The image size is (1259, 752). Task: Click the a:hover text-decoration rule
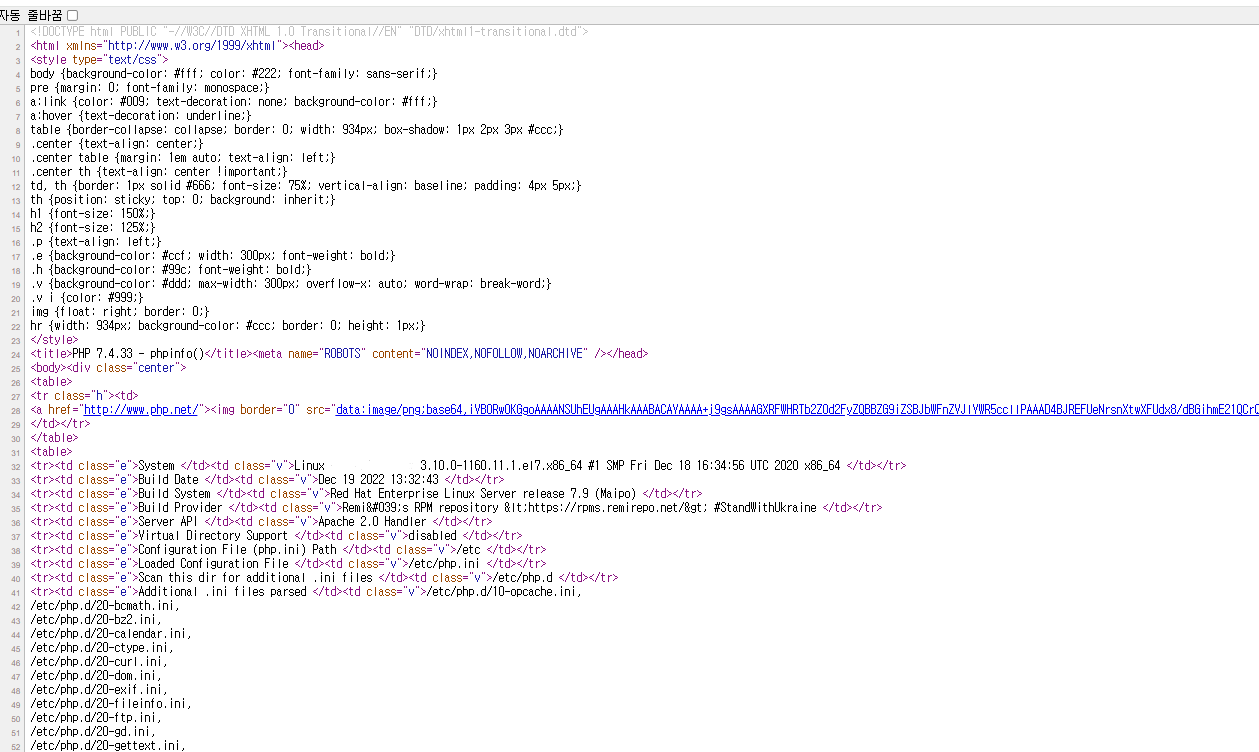point(141,116)
